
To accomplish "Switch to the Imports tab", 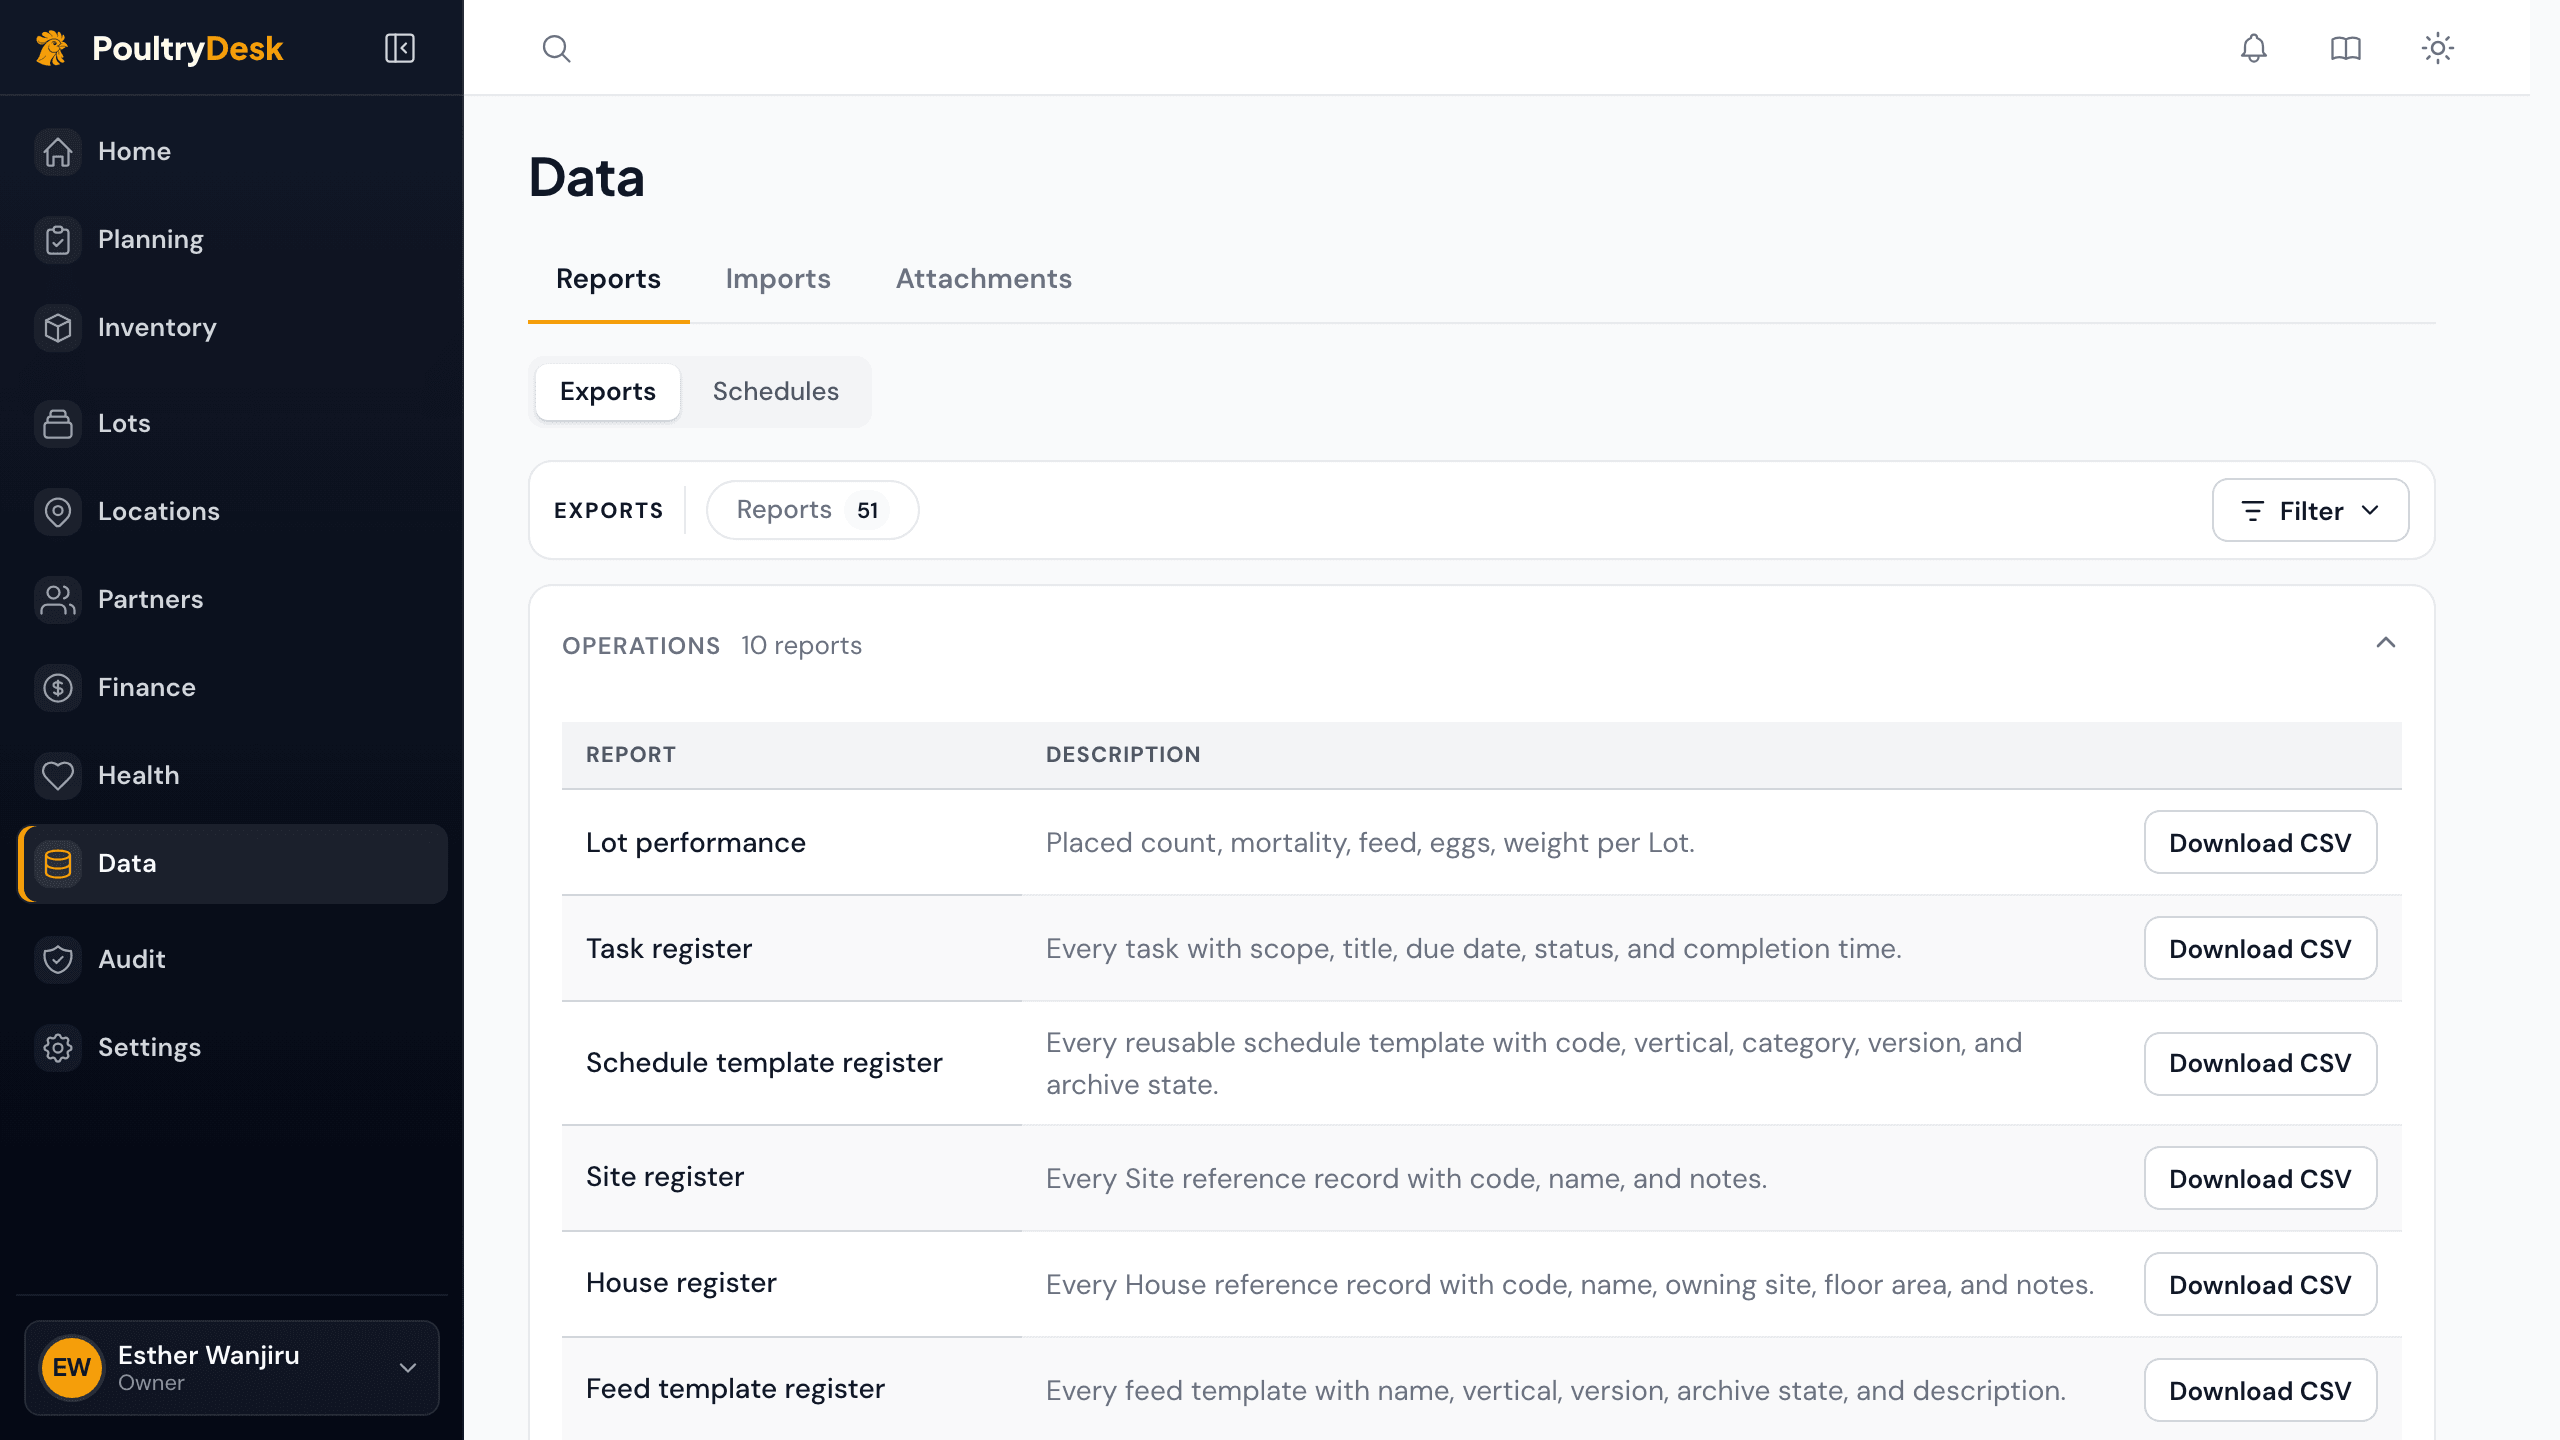I will [x=778, y=279].
